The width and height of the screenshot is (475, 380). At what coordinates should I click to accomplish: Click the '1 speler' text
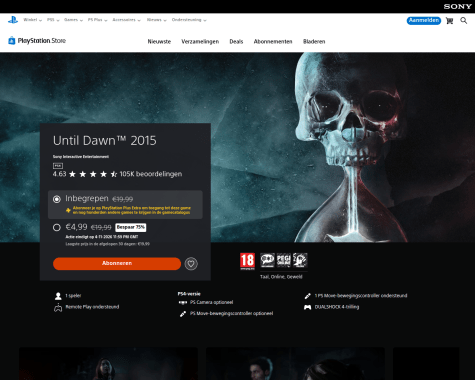pyautogui.click(x=73, y=296)
